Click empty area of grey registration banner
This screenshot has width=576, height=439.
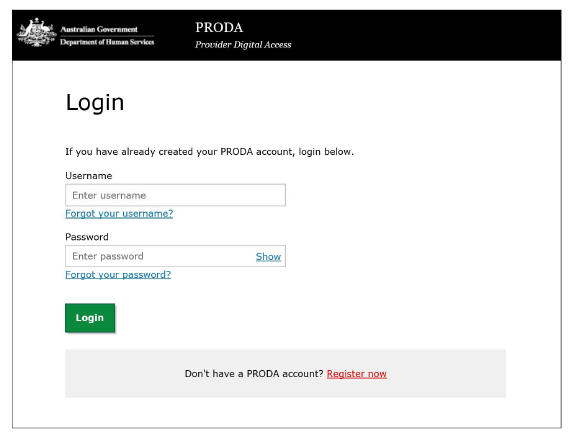point(448,374)
